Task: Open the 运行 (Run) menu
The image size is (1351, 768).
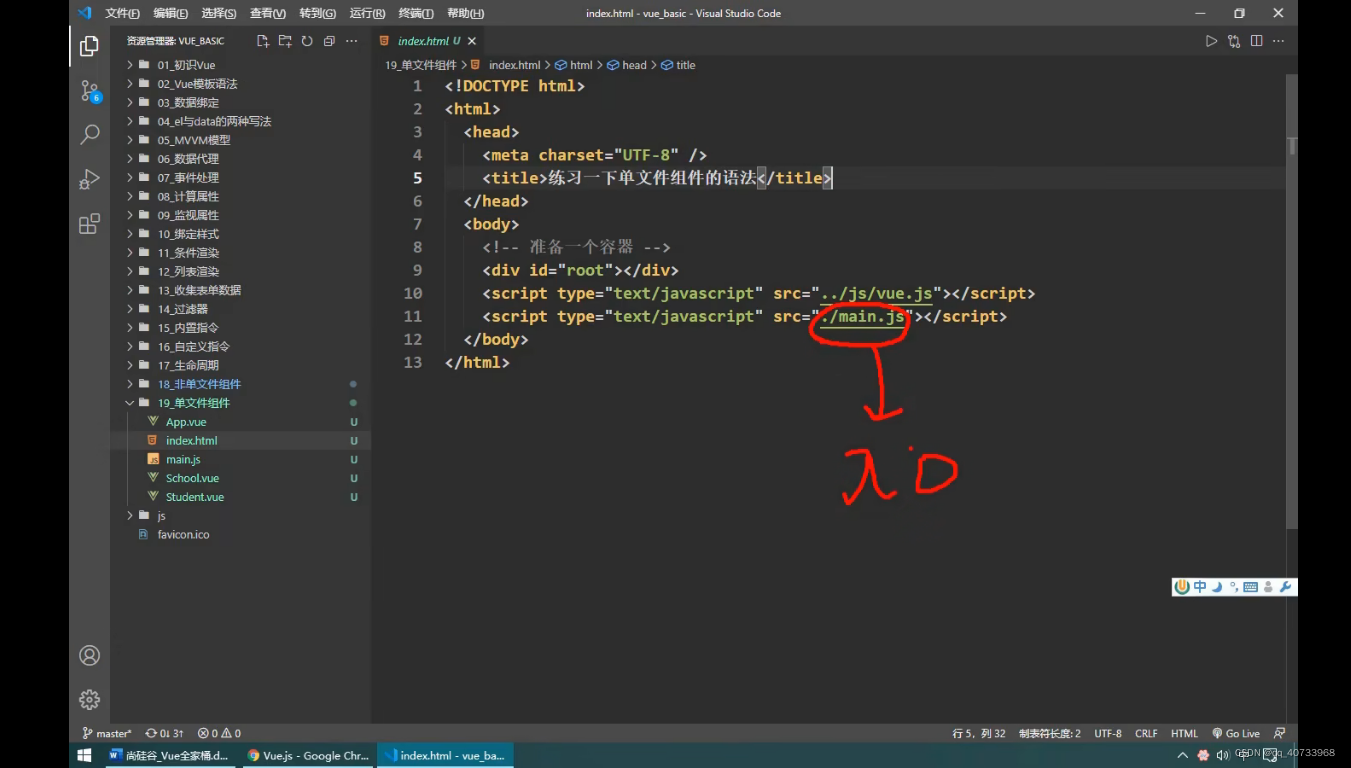Action: (x=367, y=13)
